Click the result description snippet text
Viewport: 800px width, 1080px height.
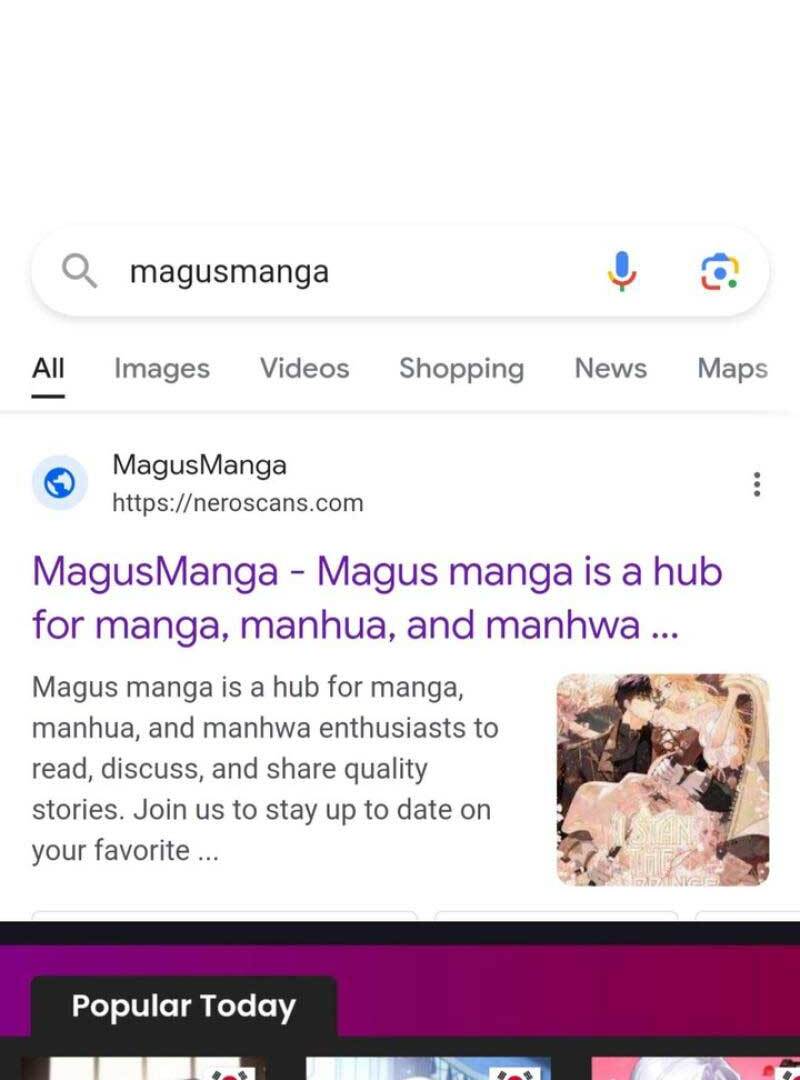coord(265,769)
